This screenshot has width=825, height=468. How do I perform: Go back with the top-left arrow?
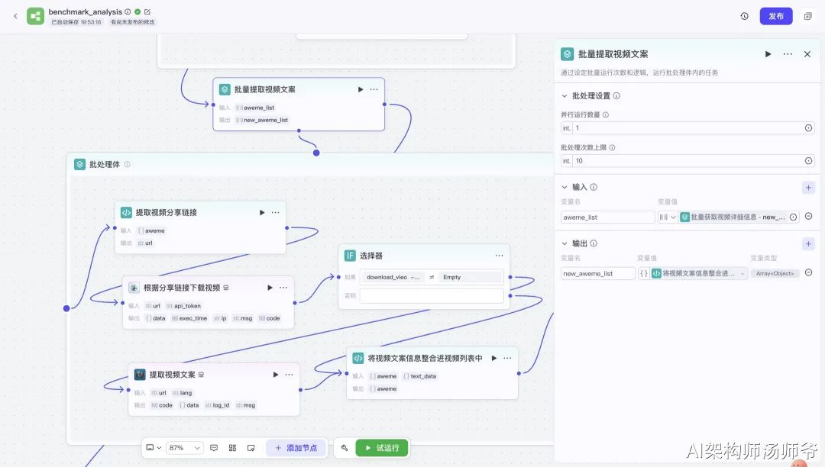click(x=15, y=16)
